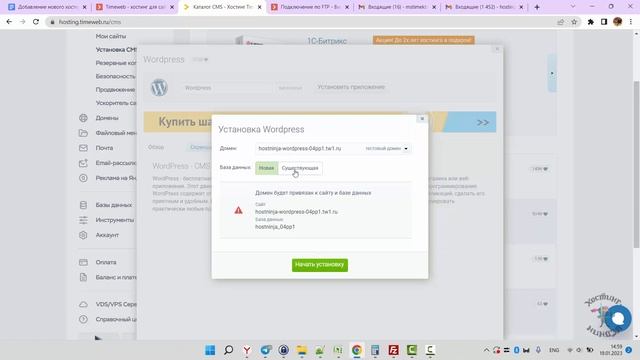The width and height of the screenshot is (640, 360).
Task: Close the background Wordpress panel
Action: [x=497, y=49]
